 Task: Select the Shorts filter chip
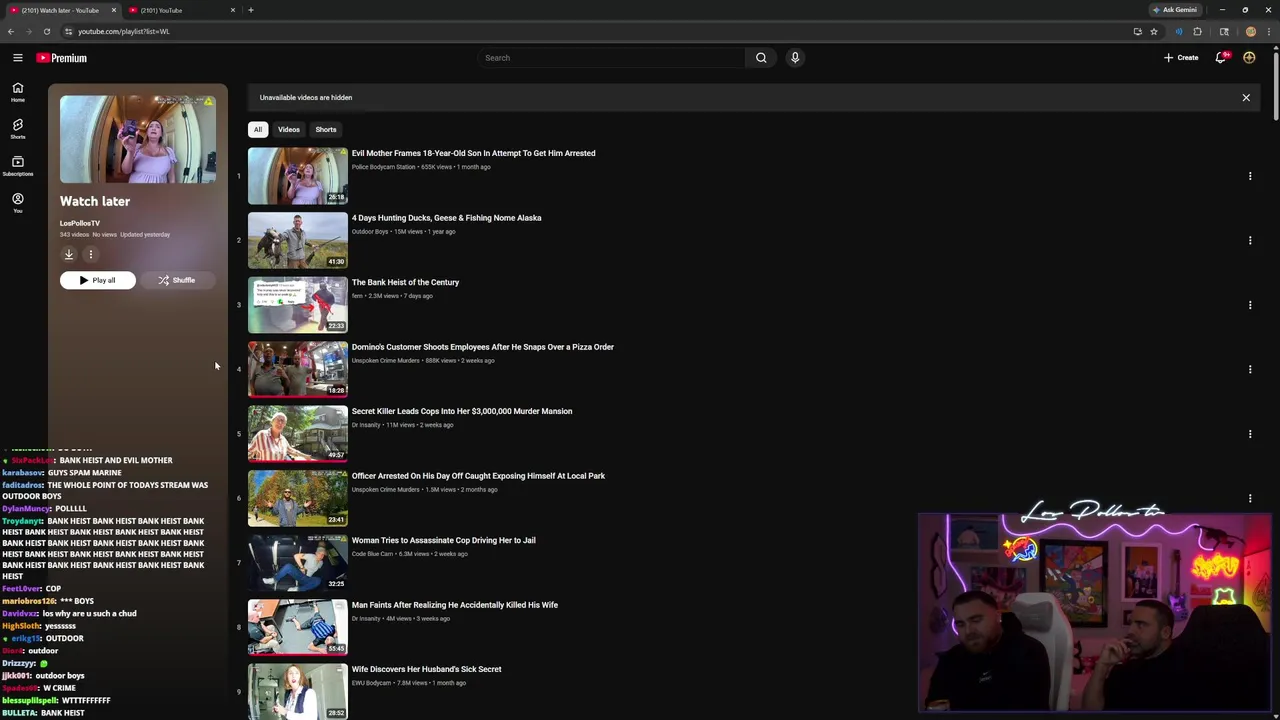click(x=326, y=129)
